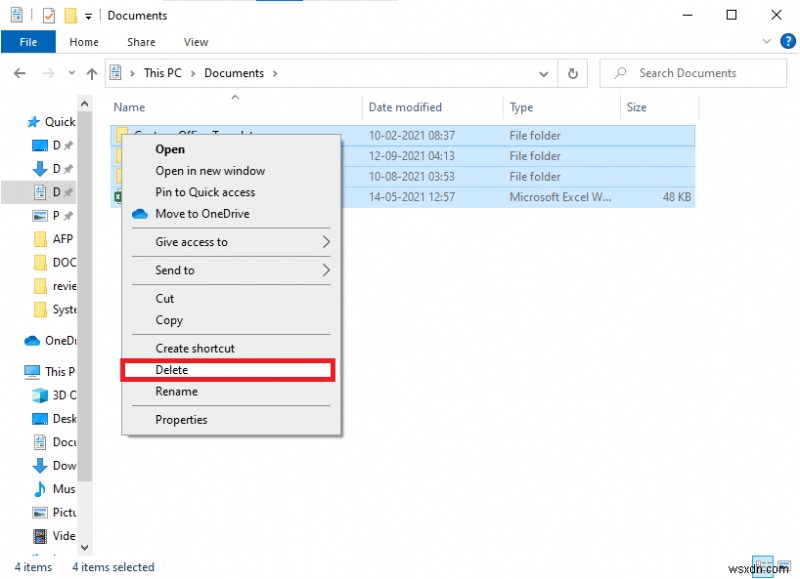Image resolution: width=800 pixels, height=579 pixels.
Task: Open Documents under This PC
Action: (54, 442)
